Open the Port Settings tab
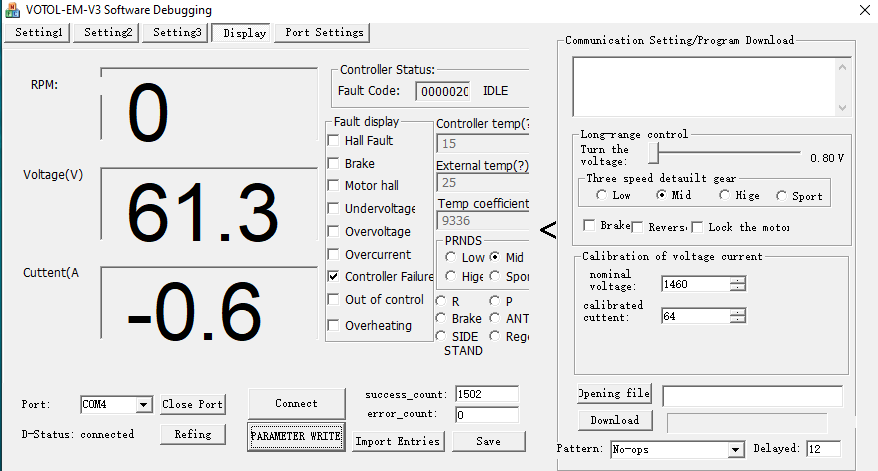878x471 pixels. coord(324,33)
